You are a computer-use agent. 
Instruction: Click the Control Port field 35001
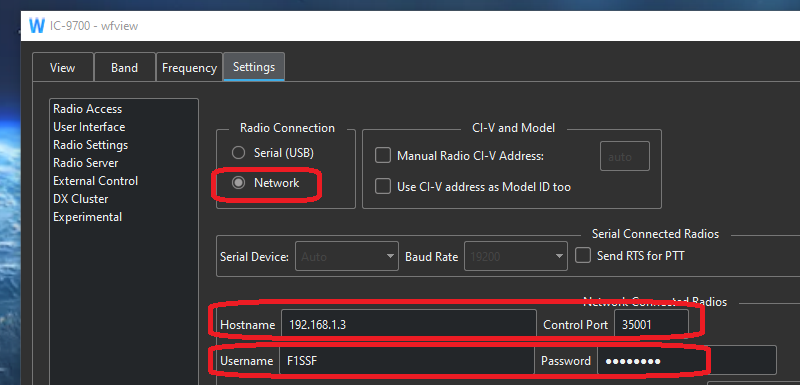click(x=651, y=324)
